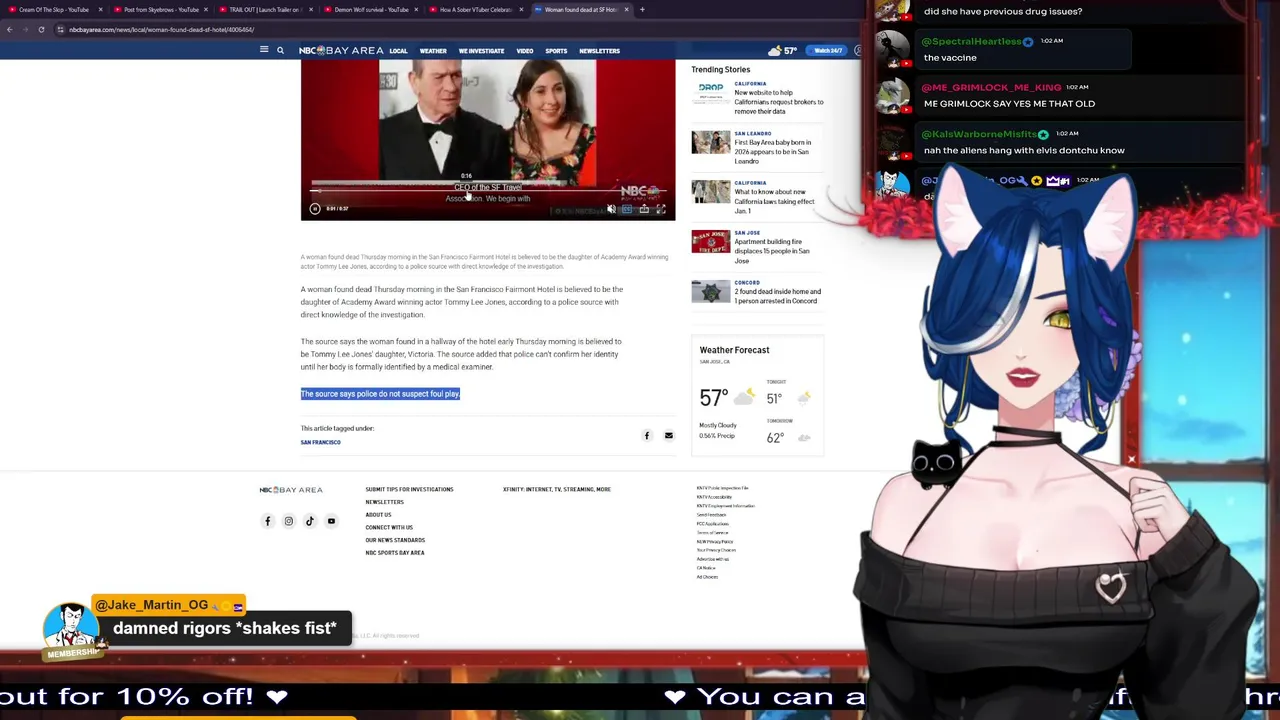Open LOCAL in the site navigation

click(398, 50)
